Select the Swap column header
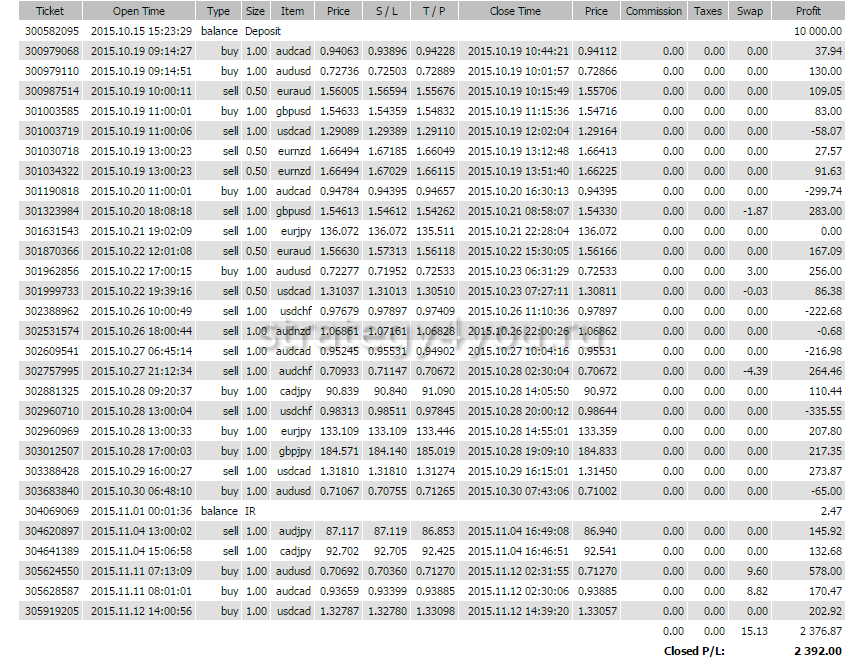859x664 pixels. coord(749,11)
